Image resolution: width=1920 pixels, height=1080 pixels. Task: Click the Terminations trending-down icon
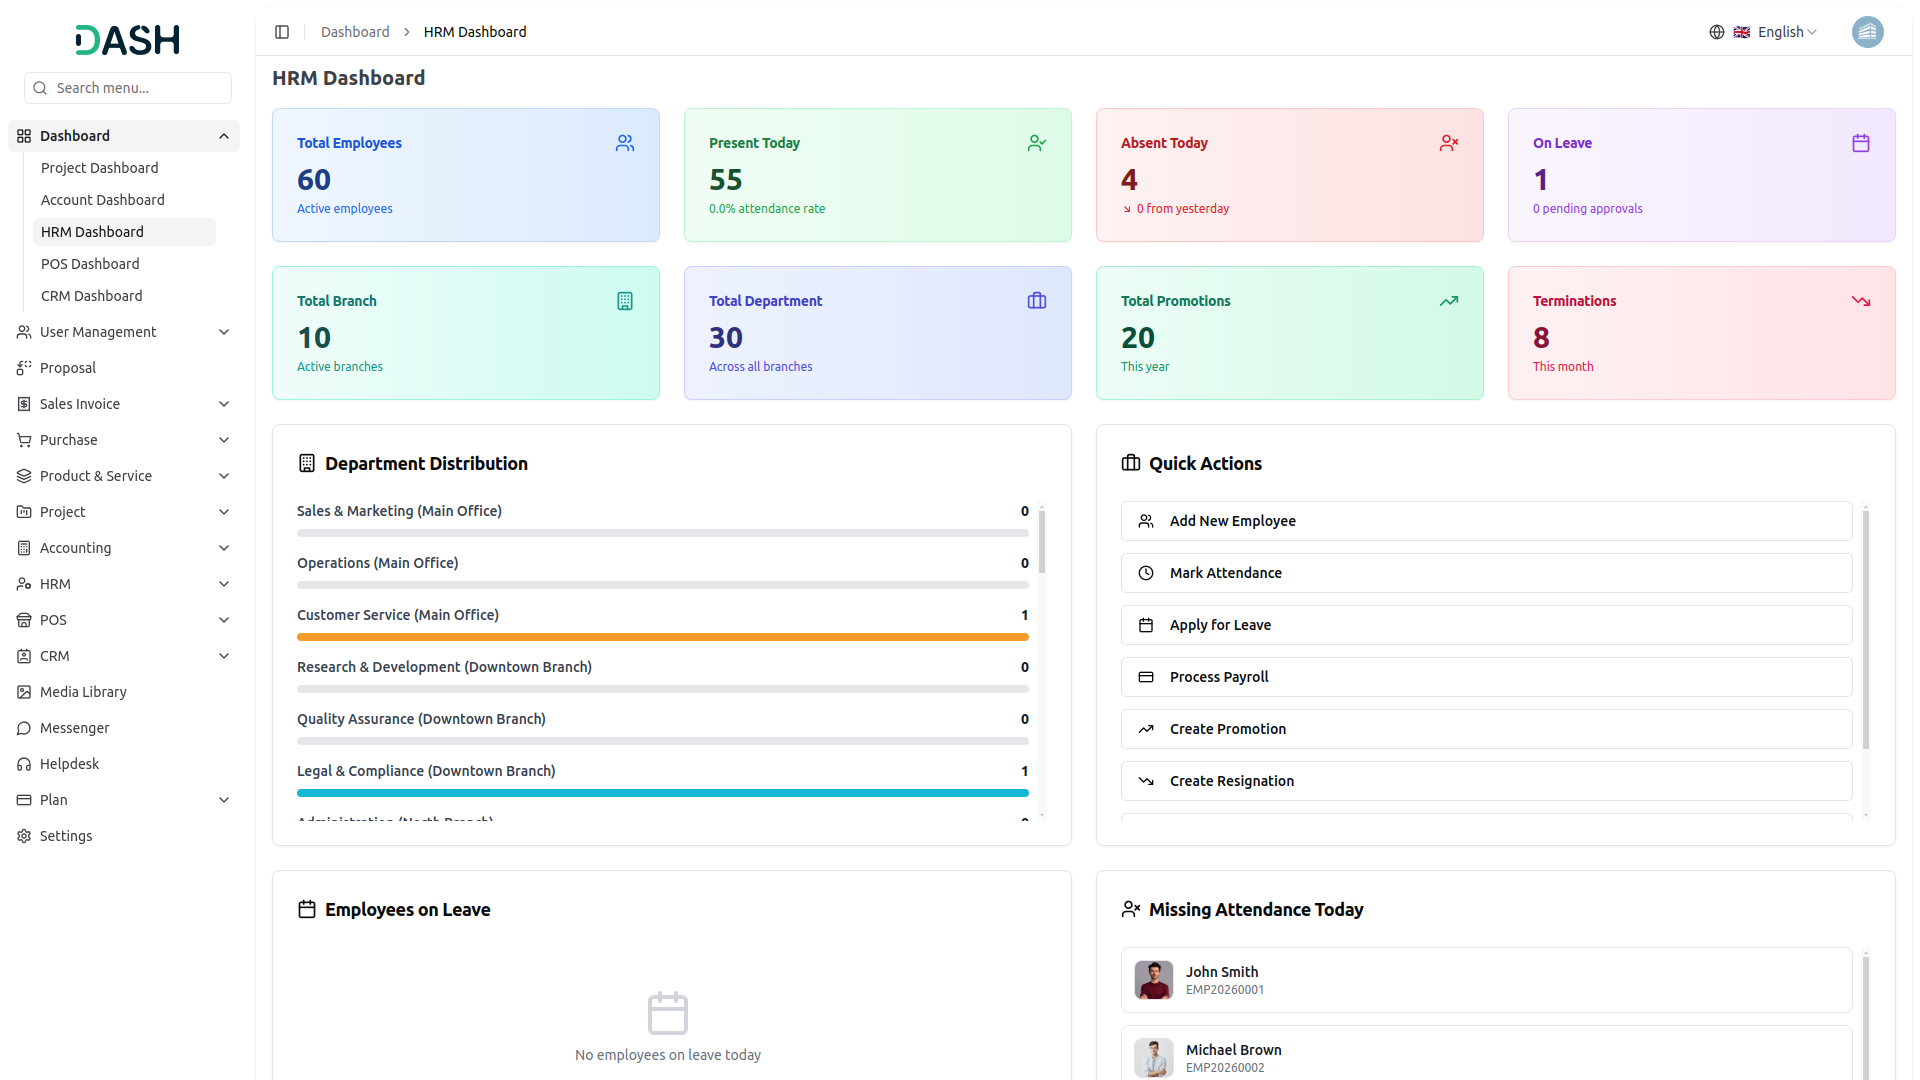[x=1860, y=301]
